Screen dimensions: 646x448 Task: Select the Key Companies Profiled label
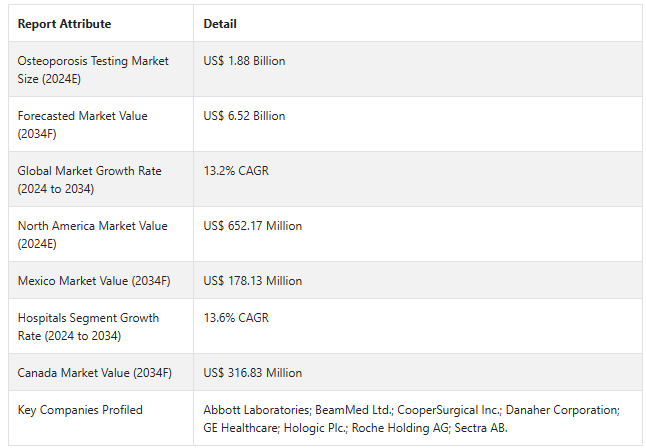tap(80, 410)
